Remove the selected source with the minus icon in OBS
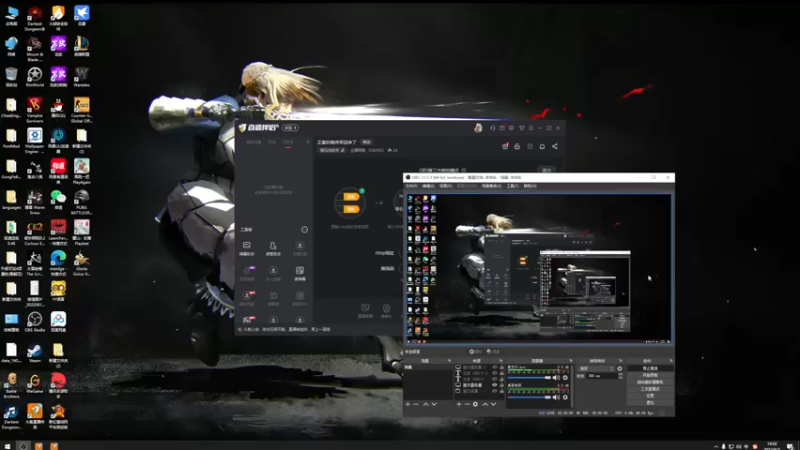The height and width of the screenshot is (450, 800). click(467, 404)
